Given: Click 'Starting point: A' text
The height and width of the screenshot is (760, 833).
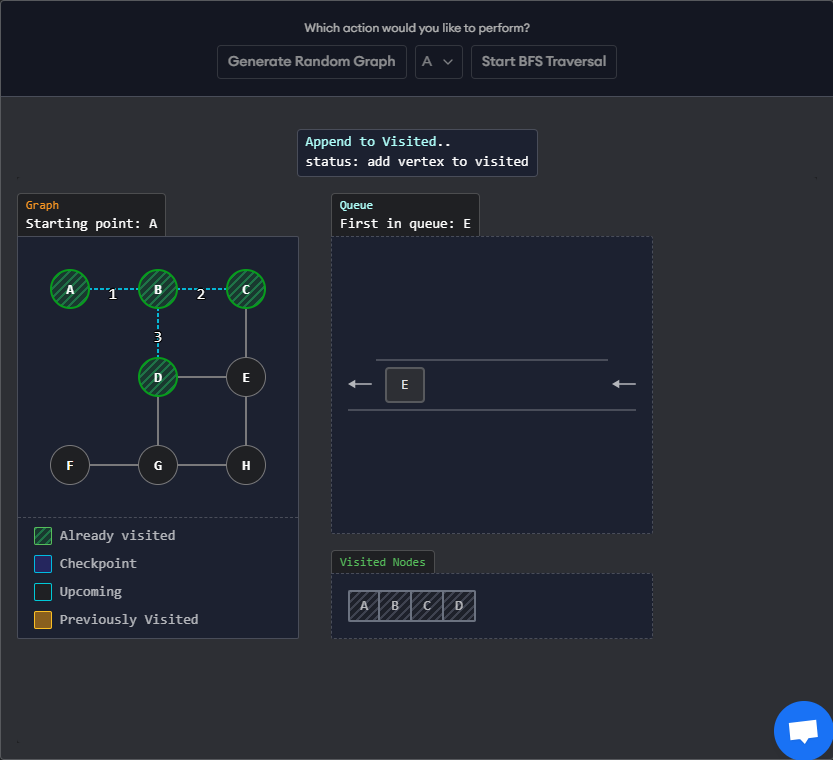Looking at the screenshot, I should click(x=91, y=224).
